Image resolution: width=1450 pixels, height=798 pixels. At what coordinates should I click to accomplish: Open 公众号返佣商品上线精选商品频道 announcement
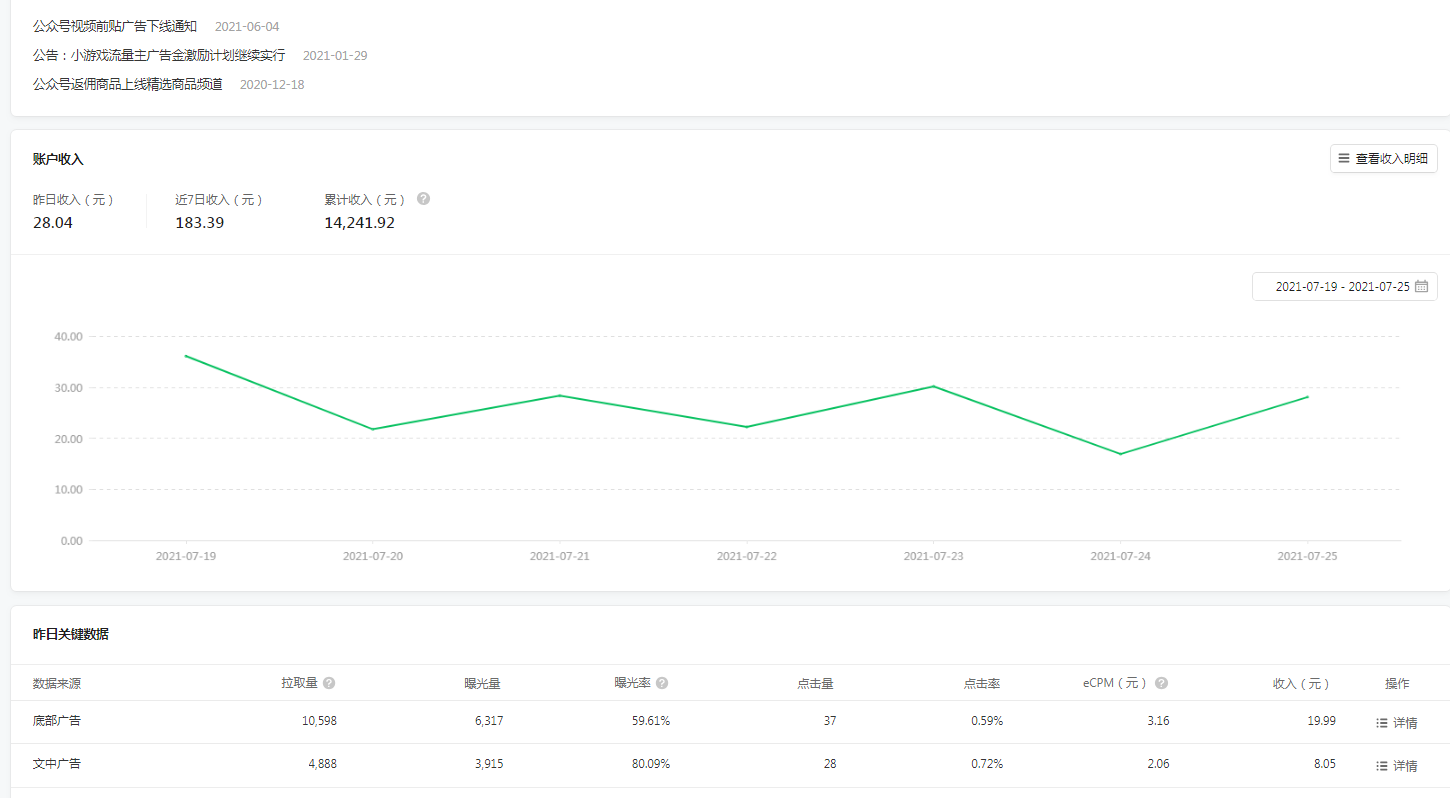[x=128, y=84]
